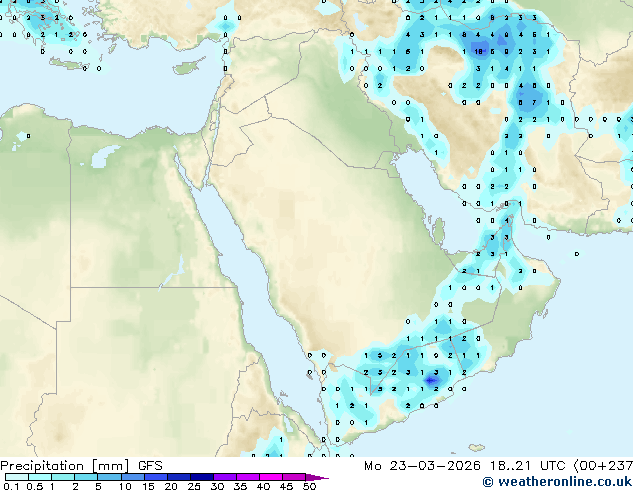Screen dimensions: 634x490
Task: Click the '10' legend scale label
Action: click(125, 486)
